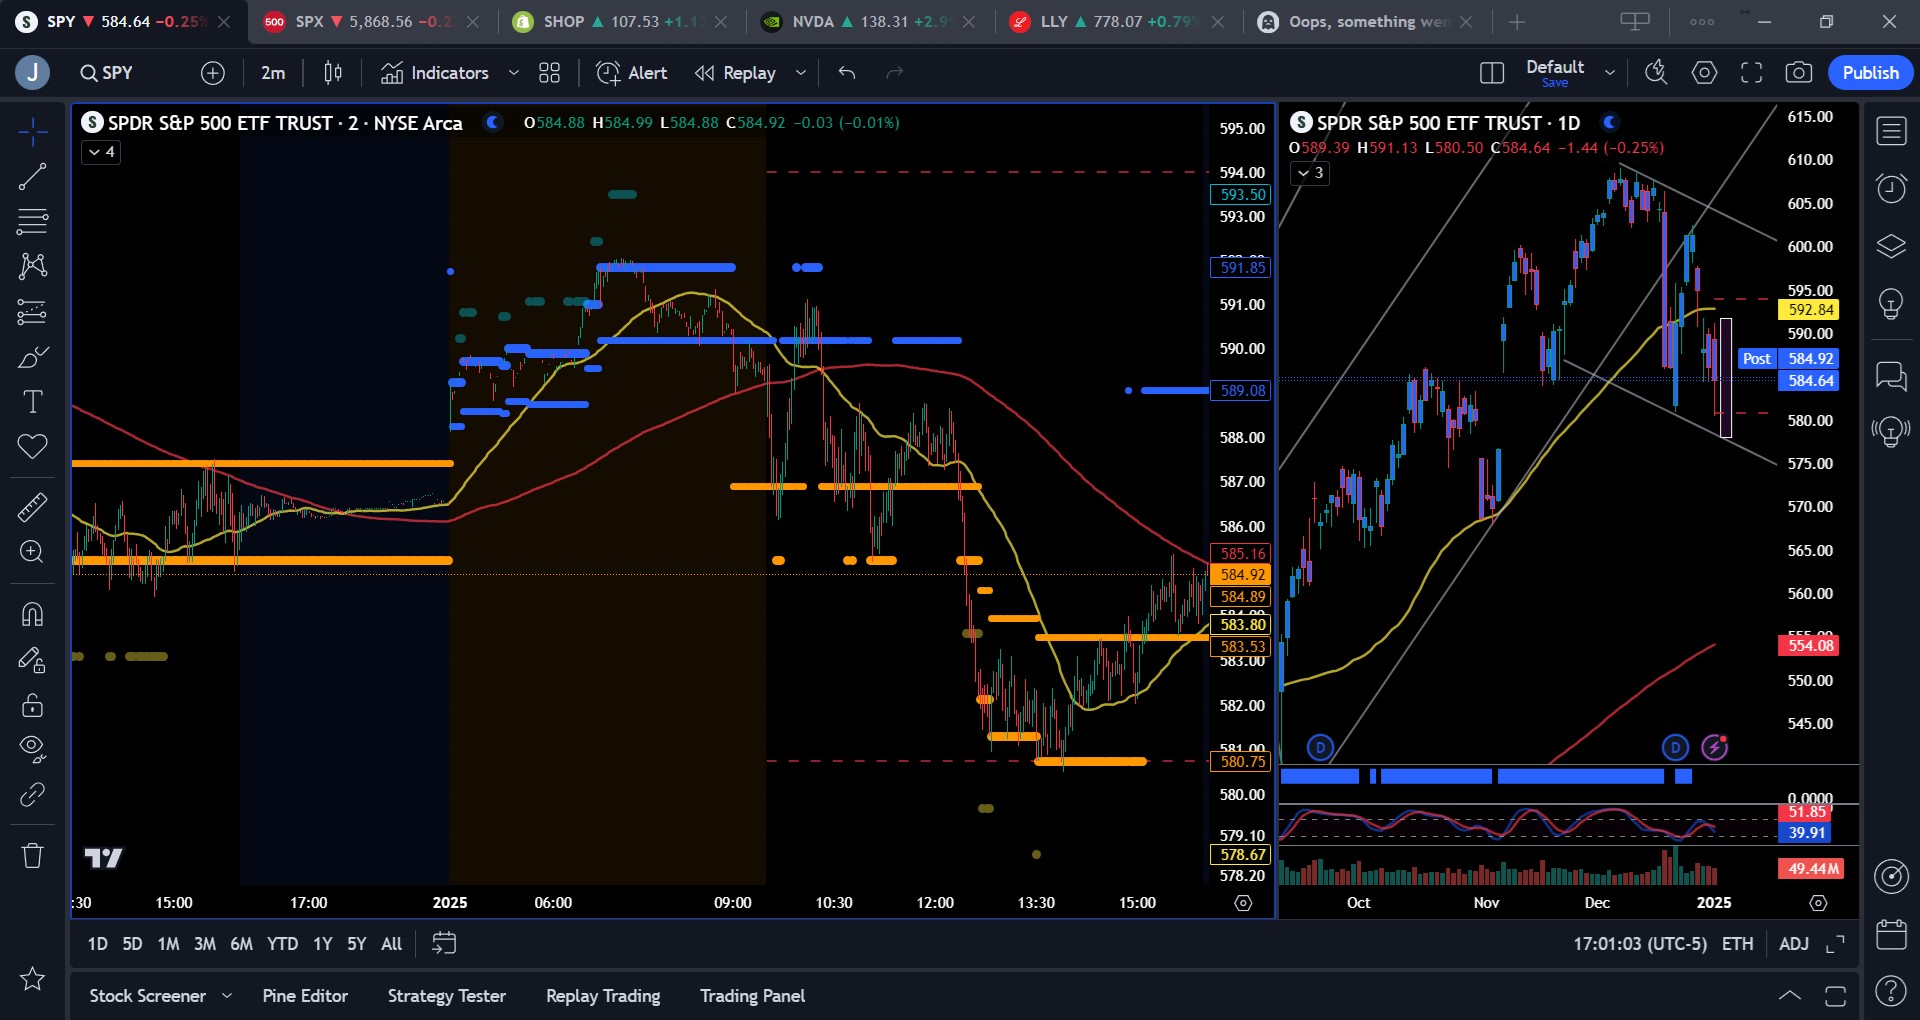Take a chart snapshot
Image resolution: width=1920 pixels, height=1020 pixels.
pos(1798,72)
